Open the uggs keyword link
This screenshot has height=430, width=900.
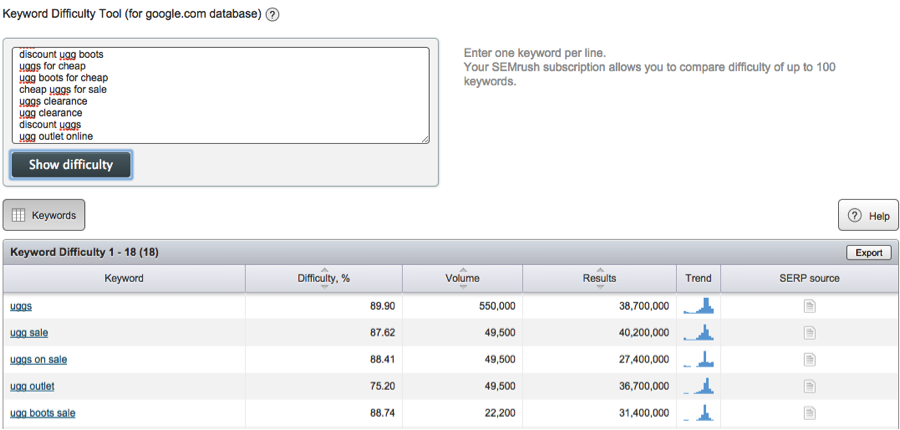(21, 307)
